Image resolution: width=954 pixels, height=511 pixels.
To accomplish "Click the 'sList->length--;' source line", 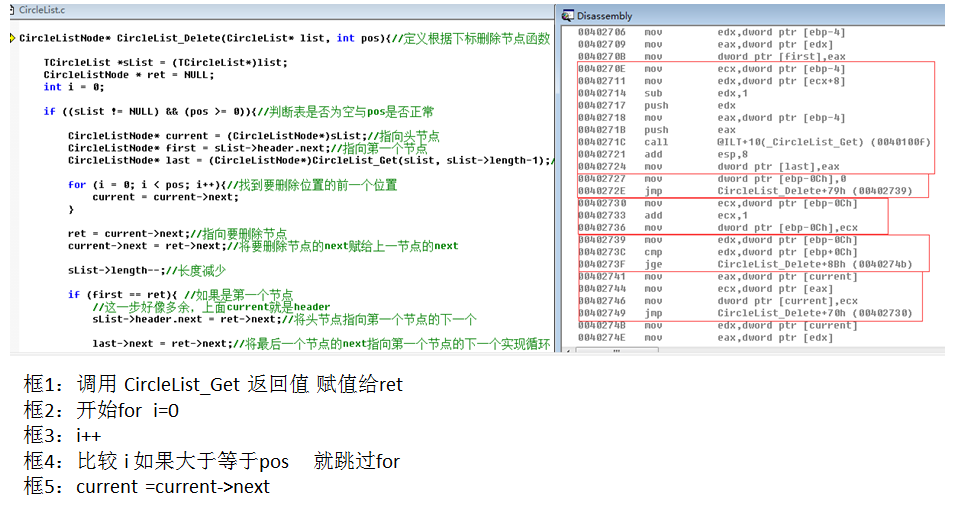I will click(147, 270).
